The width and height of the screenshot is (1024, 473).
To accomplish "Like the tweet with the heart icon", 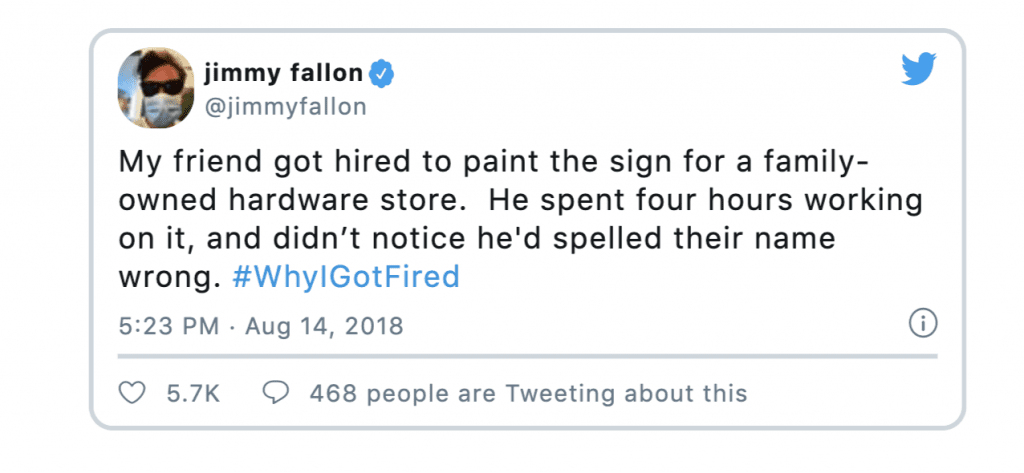I will coord(132,393).
